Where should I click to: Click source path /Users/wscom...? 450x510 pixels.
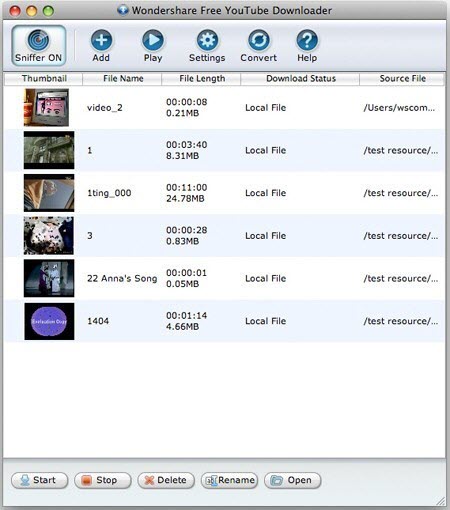point(399,108)
